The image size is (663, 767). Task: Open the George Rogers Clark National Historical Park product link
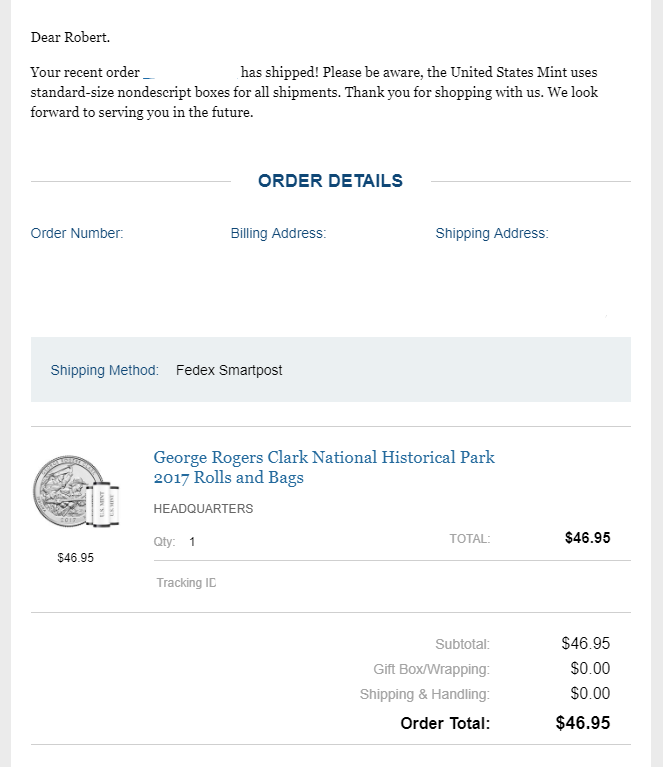tap(324, 467)
